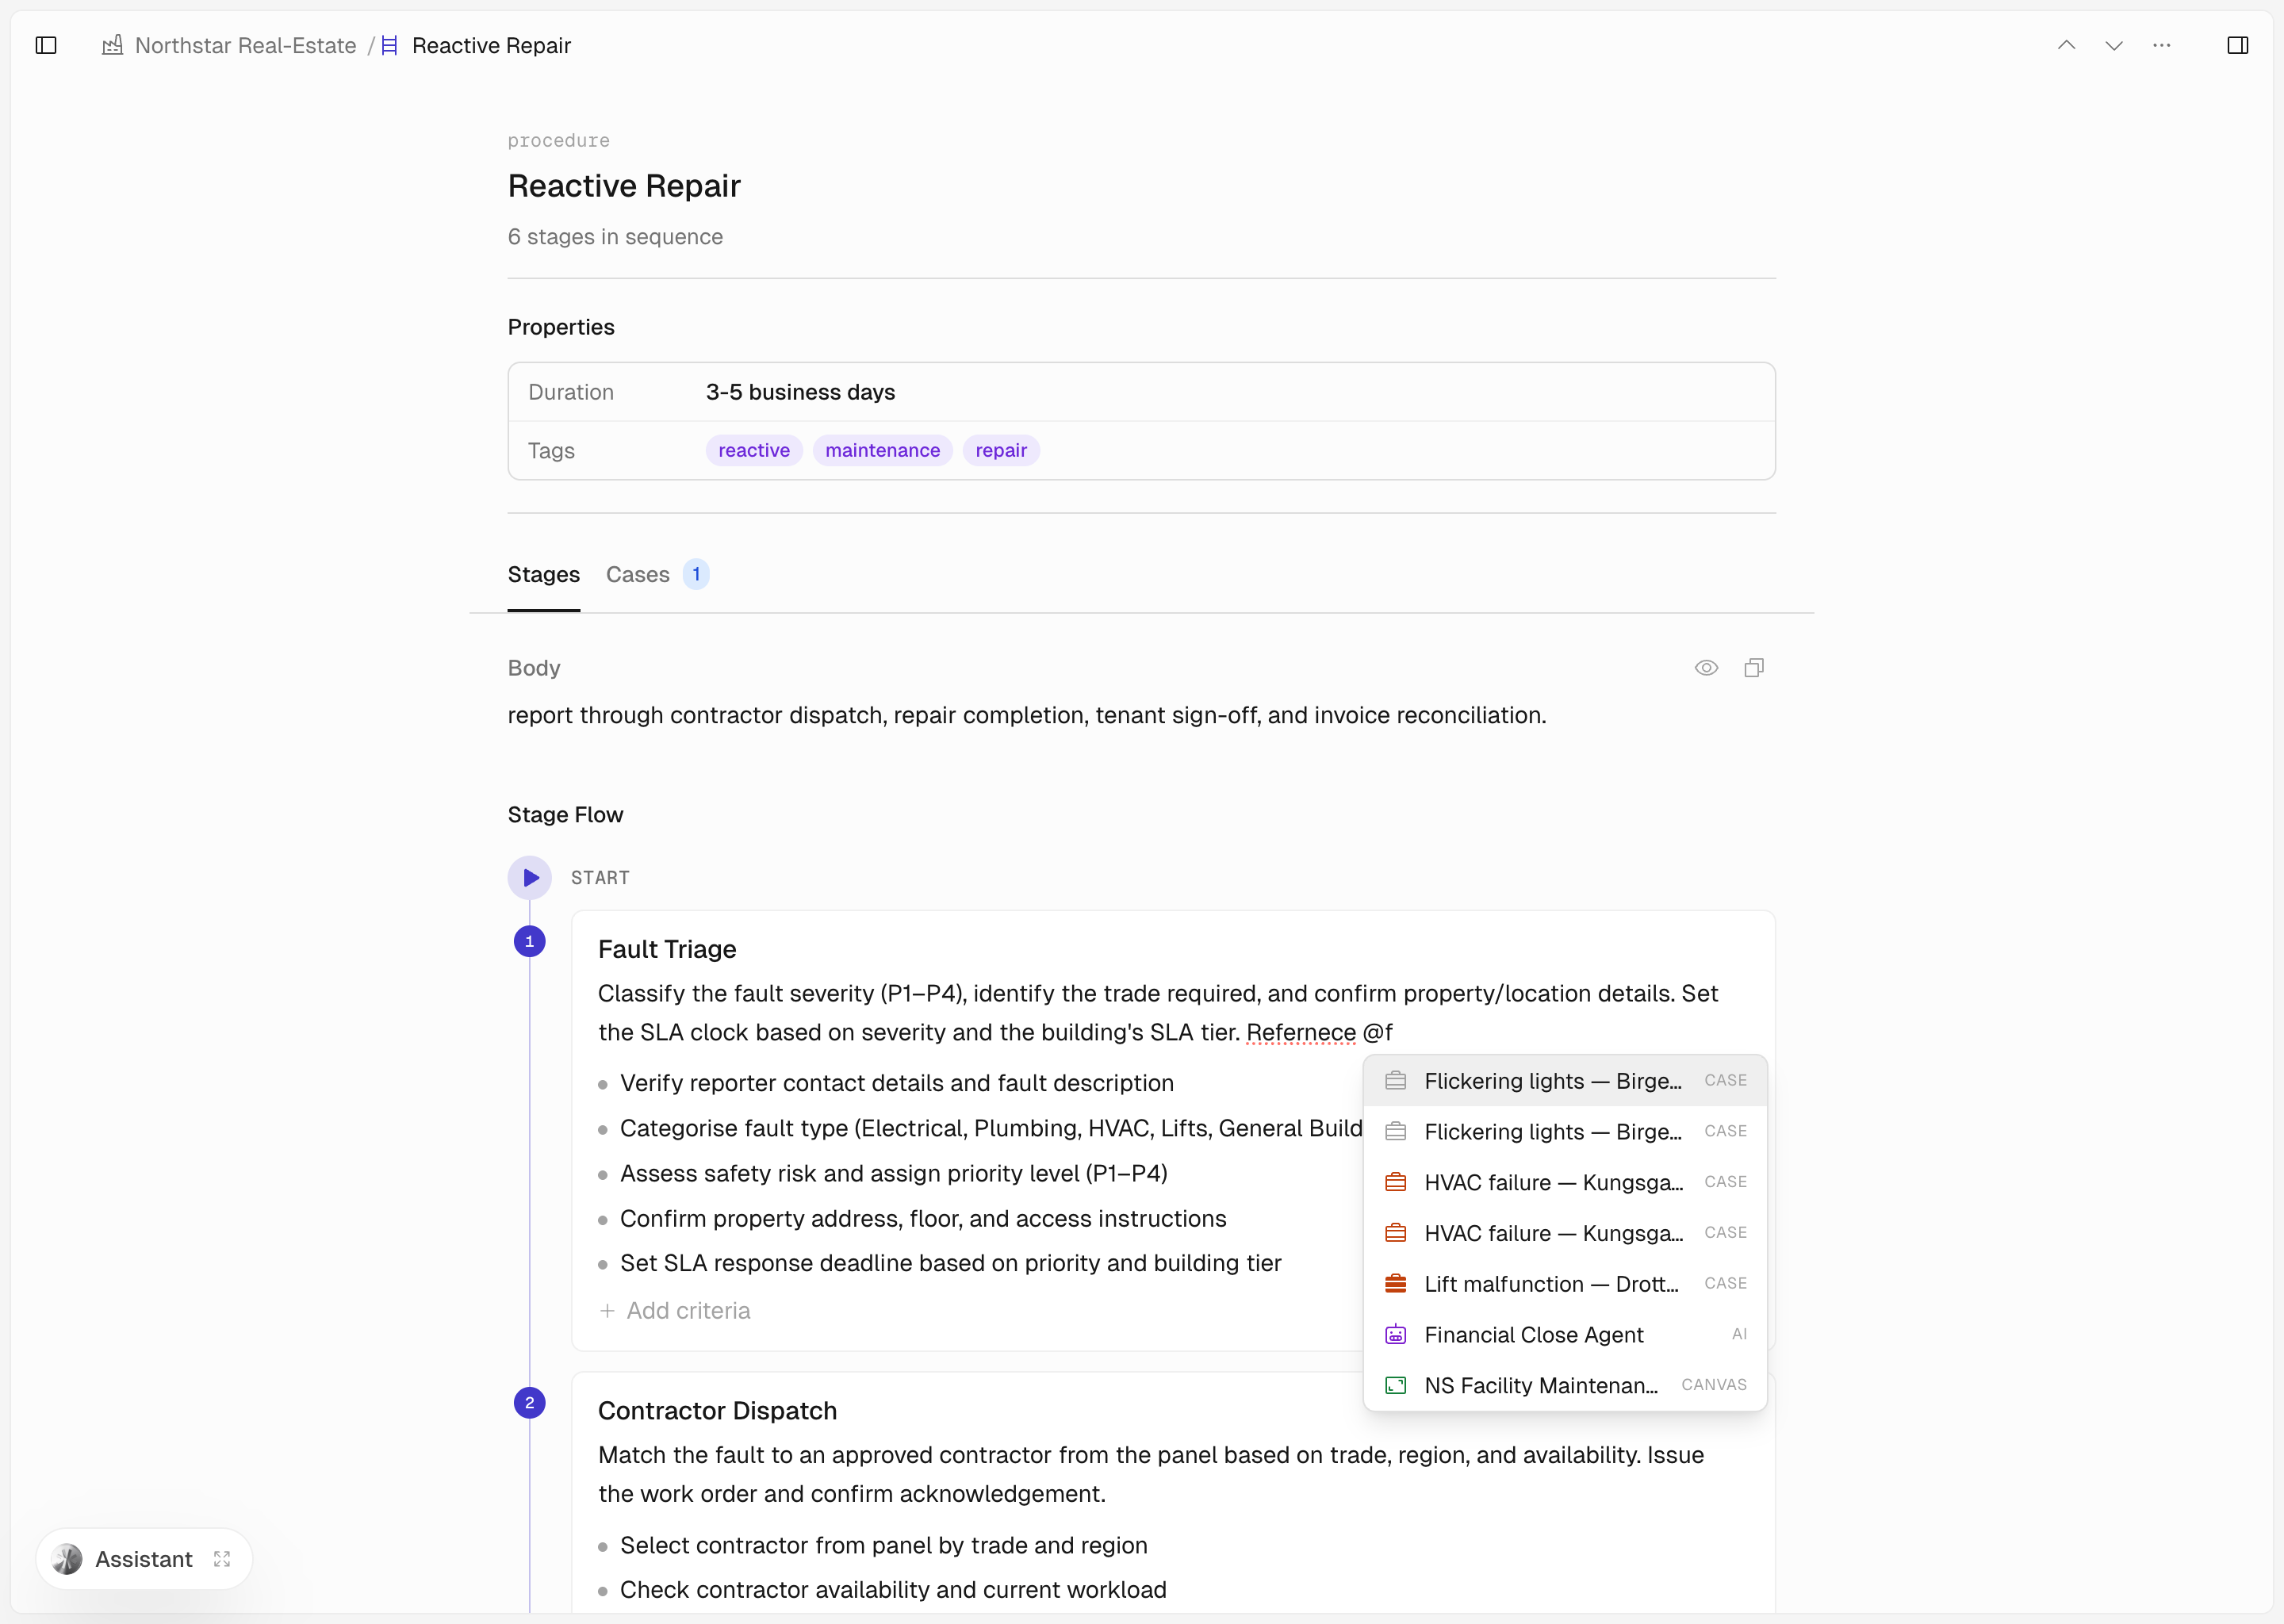Toggle the right side panel icon
2284x1624 pixels.
2237,45
